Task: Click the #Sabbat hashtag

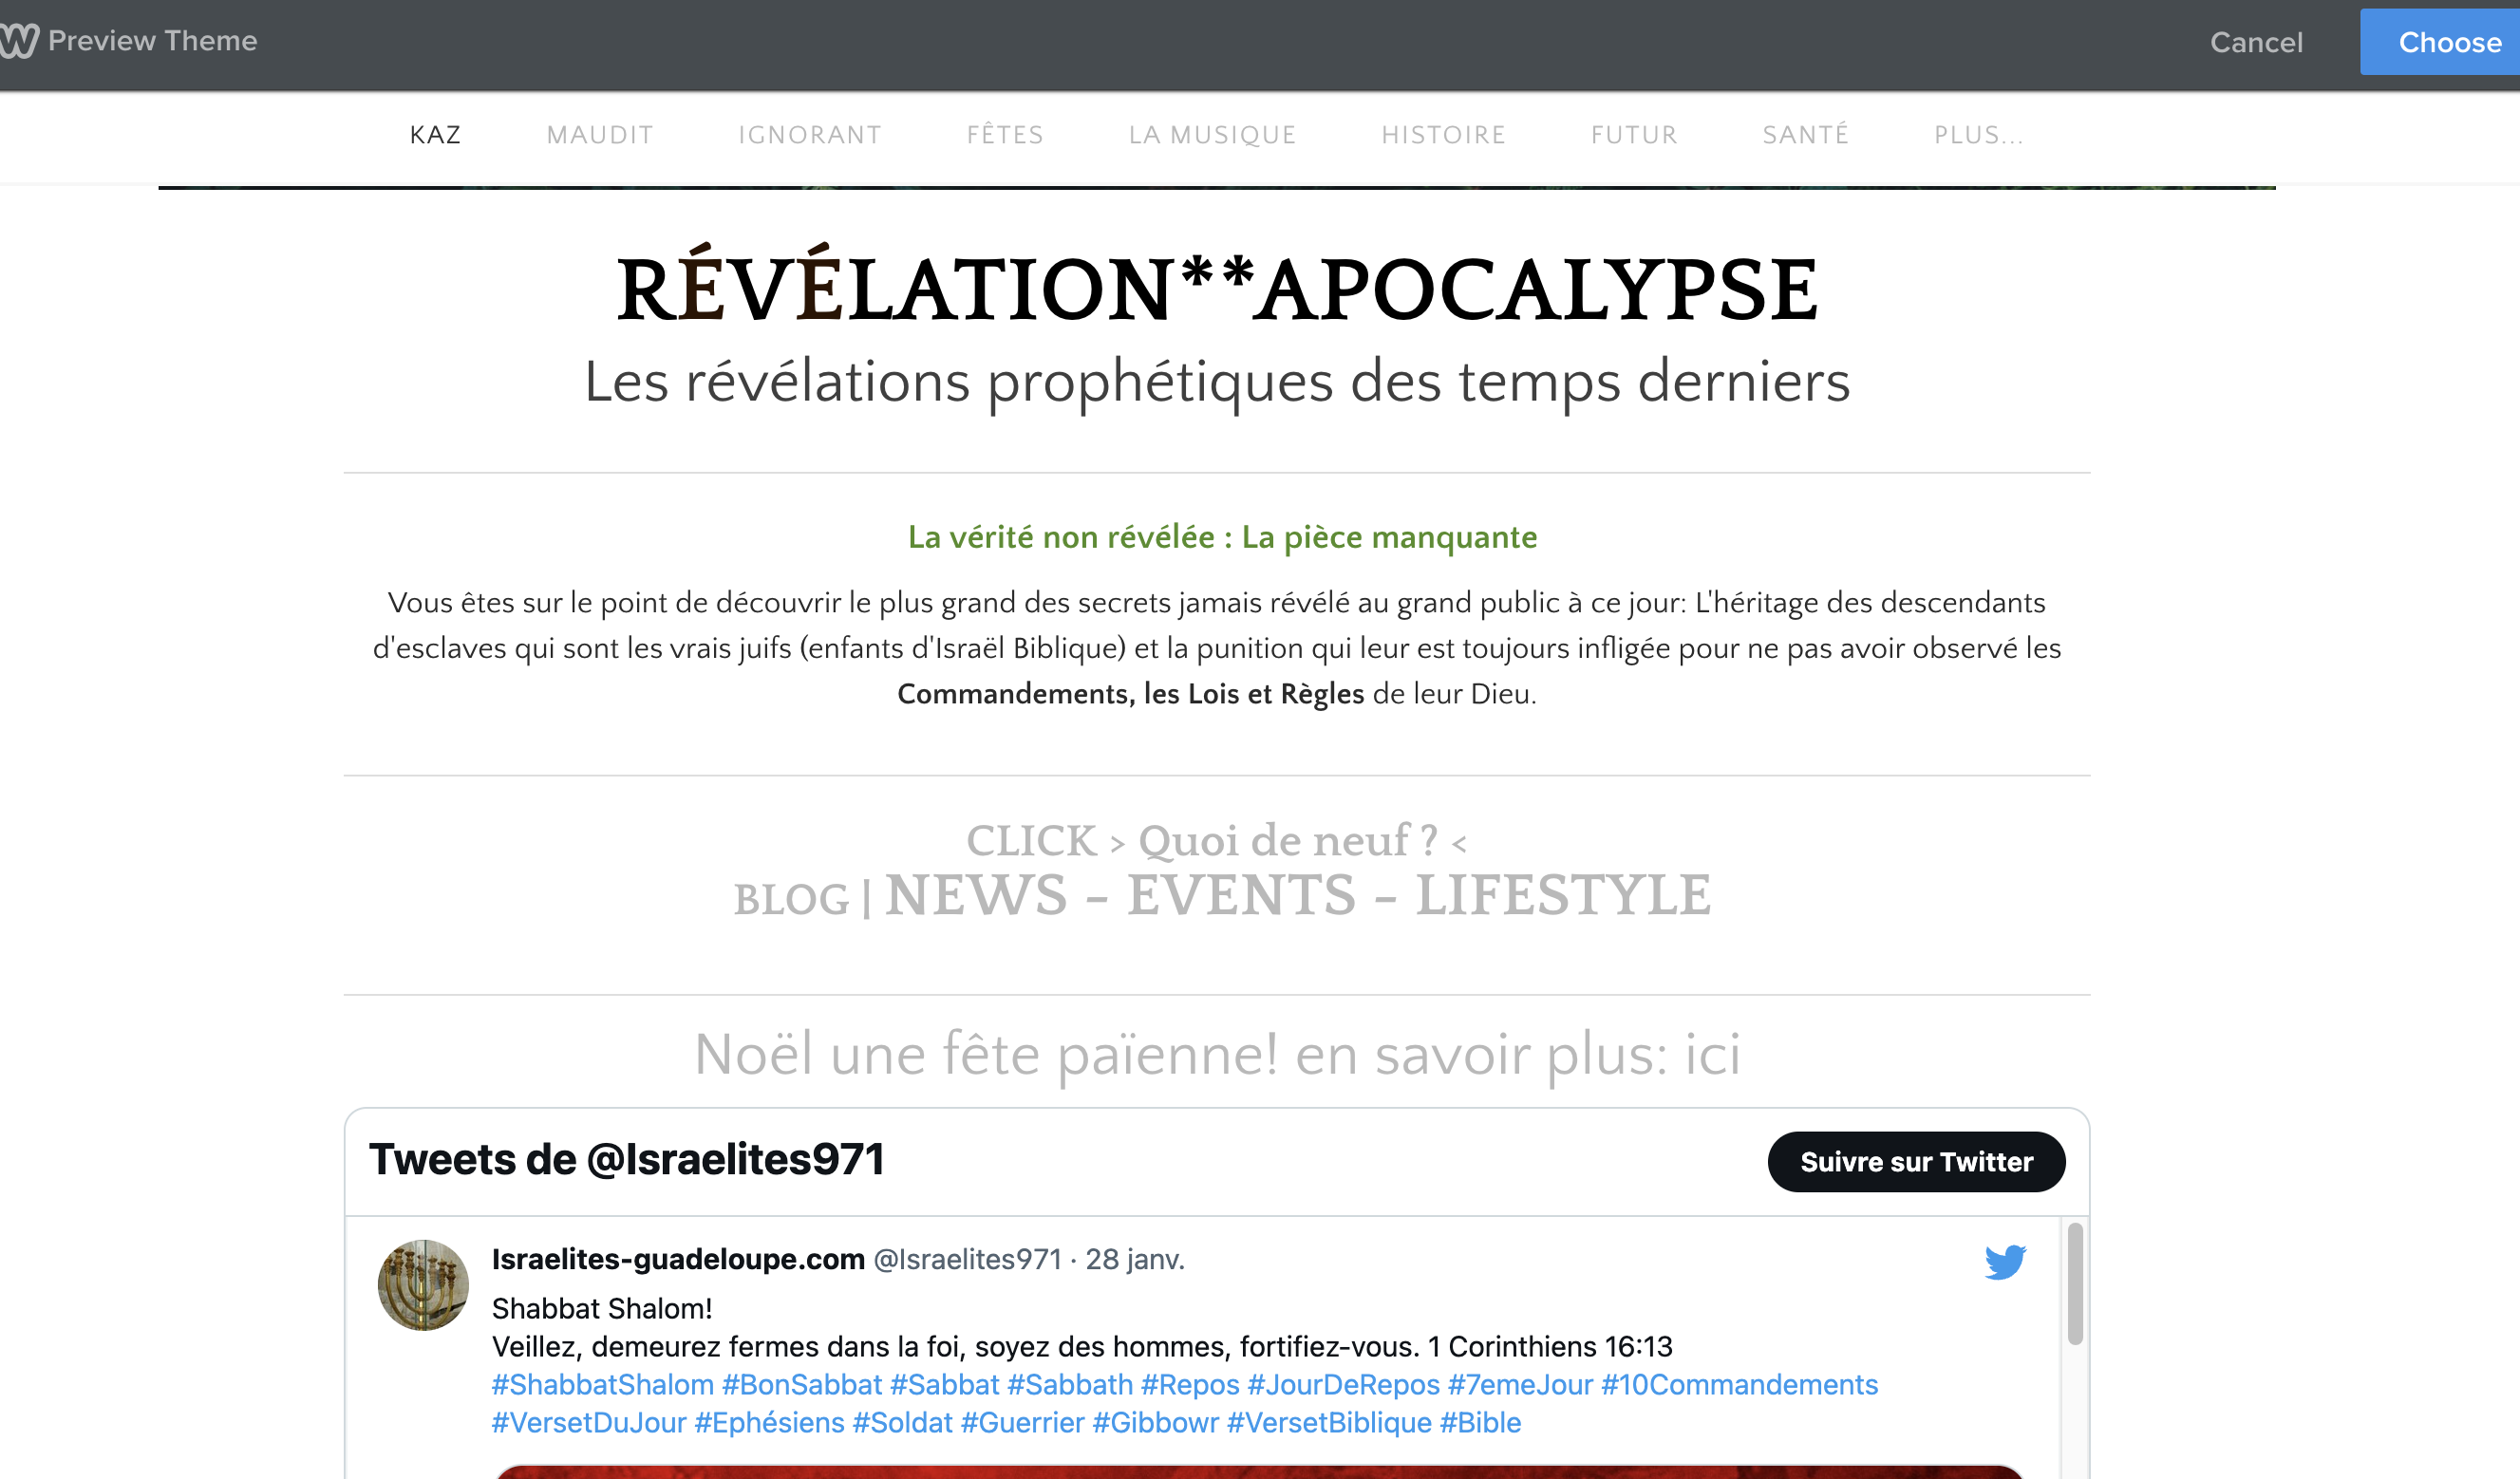Action: [x=944, y=1385]
